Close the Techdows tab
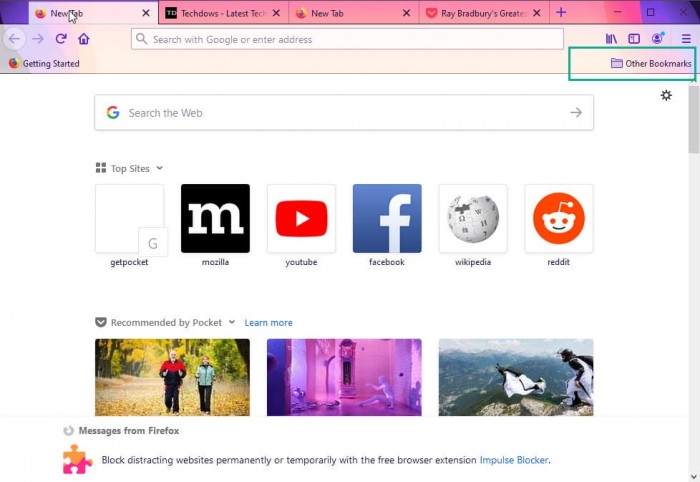 point(276,13)
